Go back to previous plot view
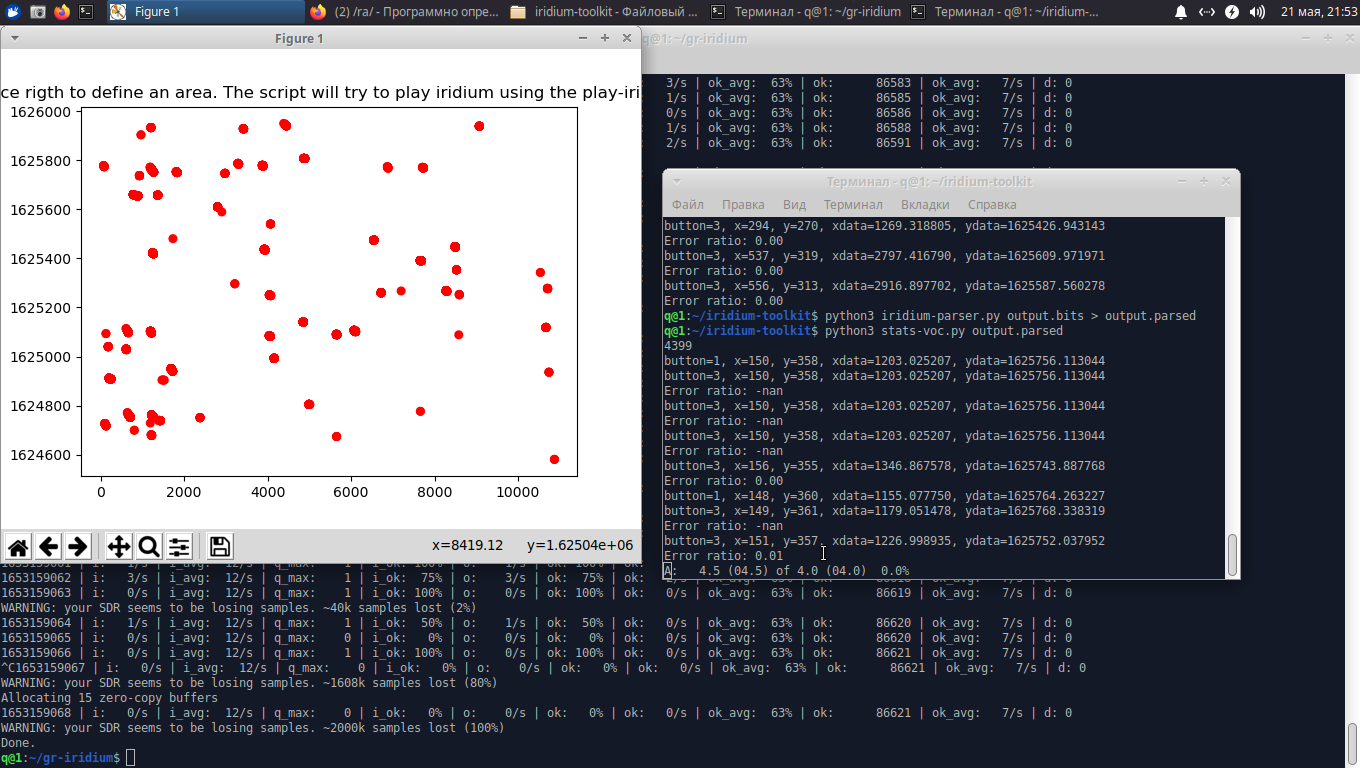 [x=48, y=546]
